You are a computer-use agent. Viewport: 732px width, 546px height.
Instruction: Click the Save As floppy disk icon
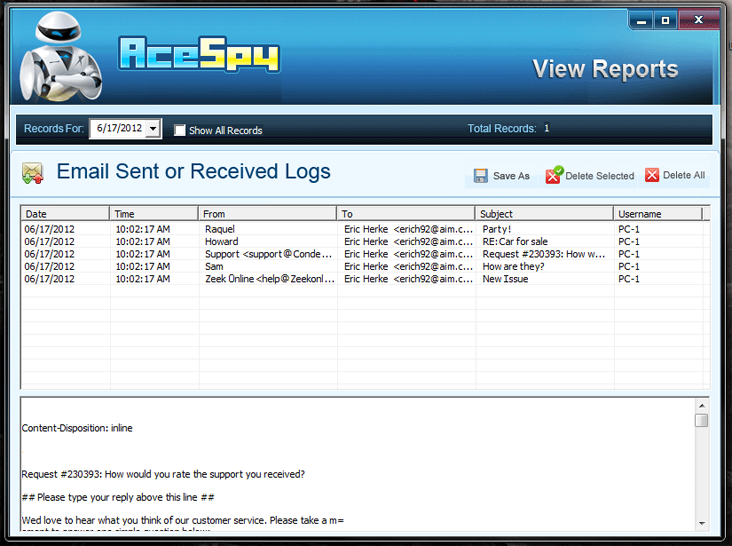[x=481, y=175]
